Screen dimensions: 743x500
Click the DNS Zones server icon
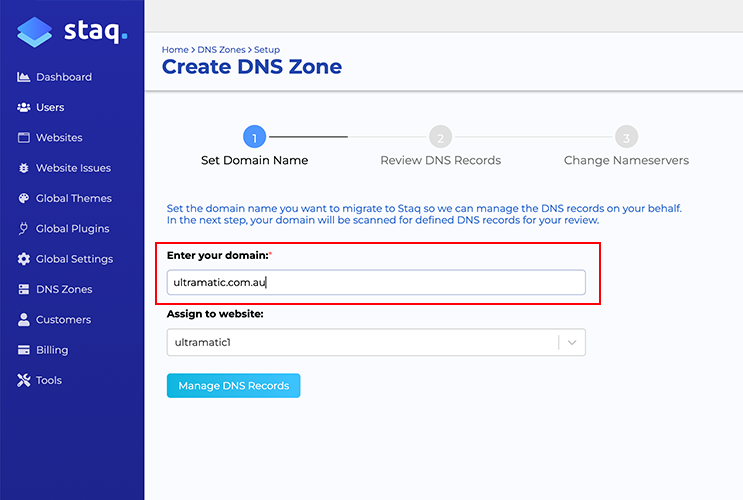(24, 289)
